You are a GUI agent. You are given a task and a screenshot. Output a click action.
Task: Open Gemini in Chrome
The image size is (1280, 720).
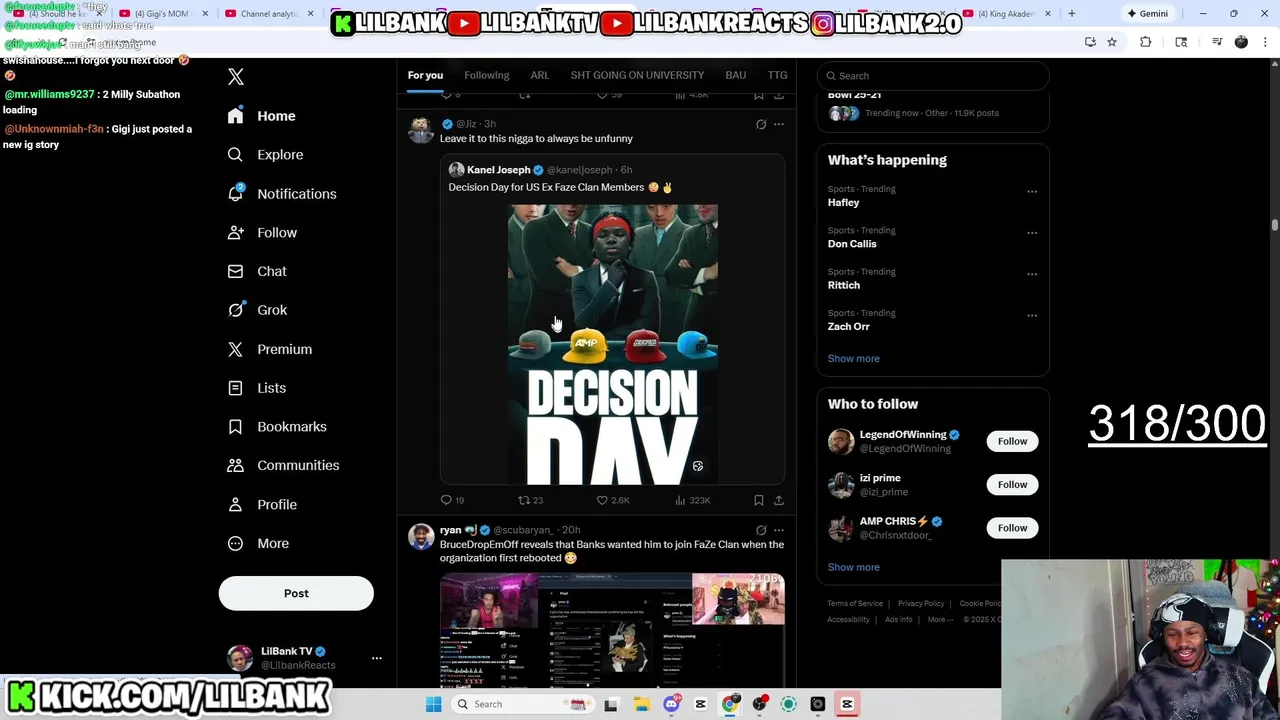point(1148,14)
